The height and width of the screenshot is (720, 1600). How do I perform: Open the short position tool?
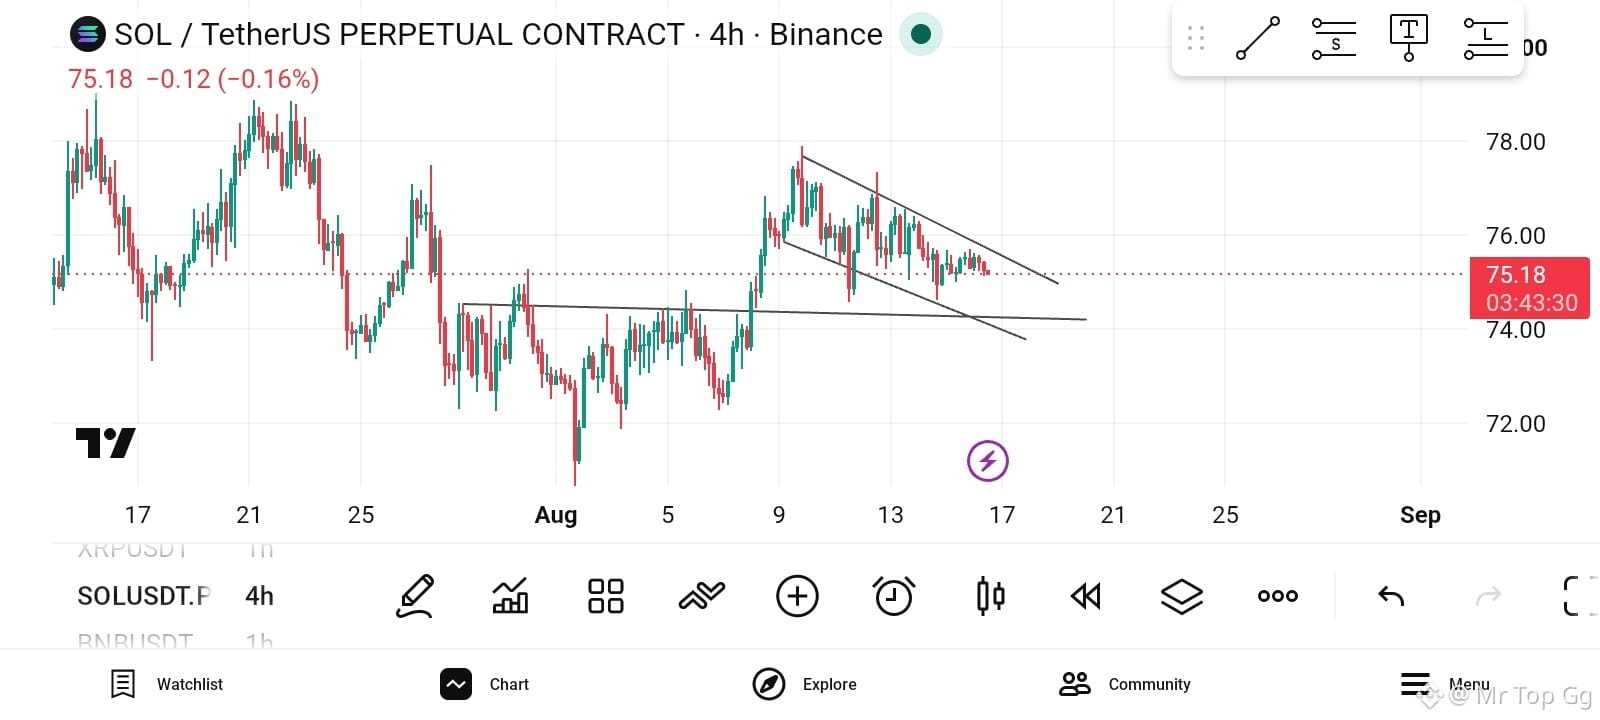click(1334, 38)
